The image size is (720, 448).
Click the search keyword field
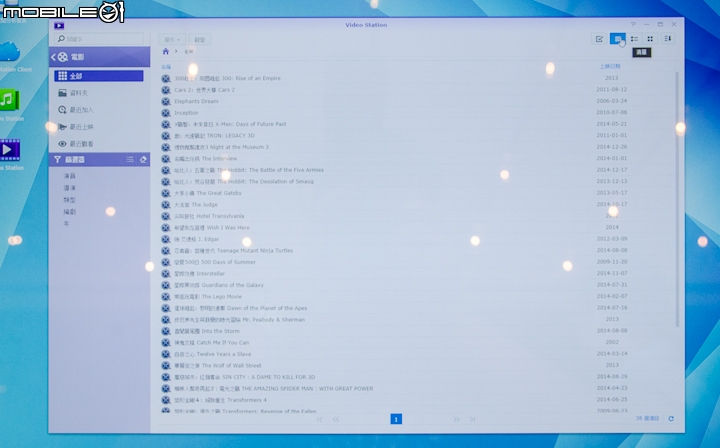click(x=99, y=39)
